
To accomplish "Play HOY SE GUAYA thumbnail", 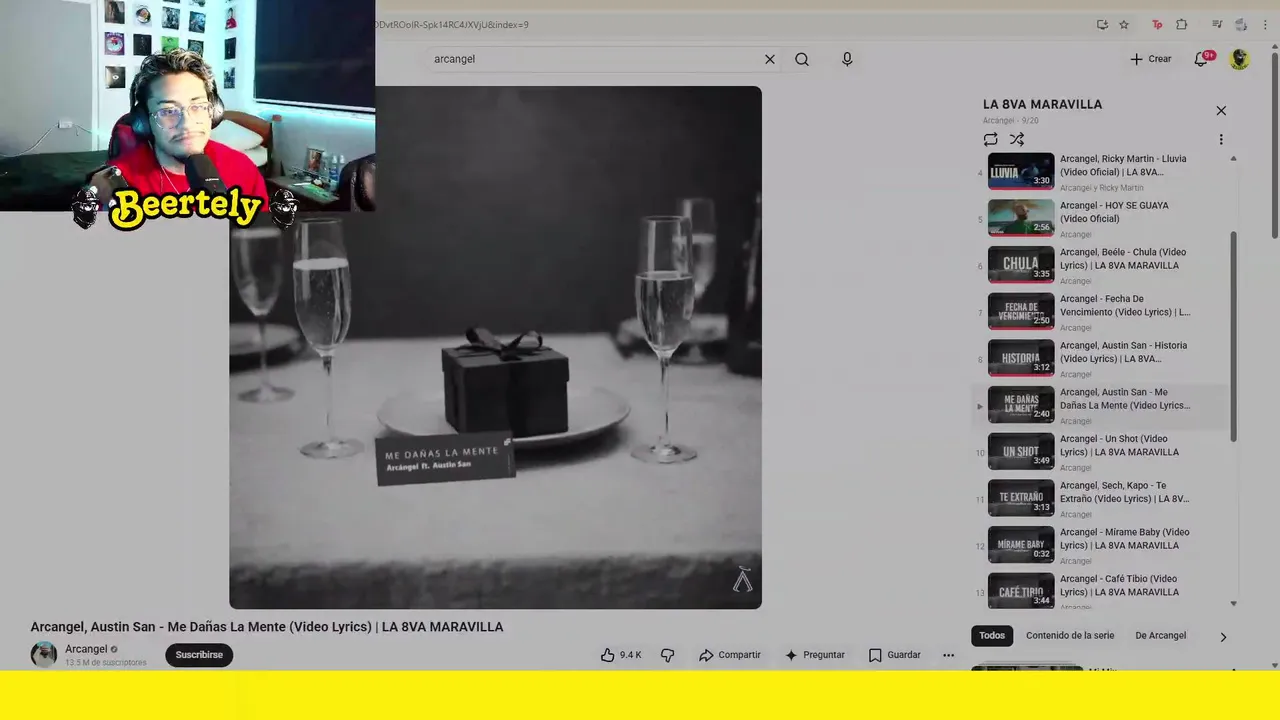I will pyautogui.click(x=1021, y=218).
